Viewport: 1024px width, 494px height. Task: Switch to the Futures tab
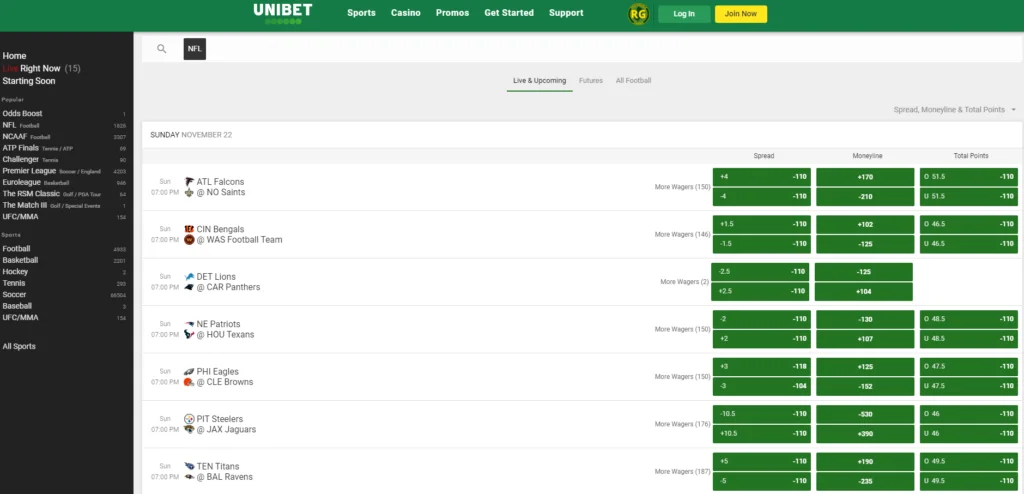tap(591, 81)
